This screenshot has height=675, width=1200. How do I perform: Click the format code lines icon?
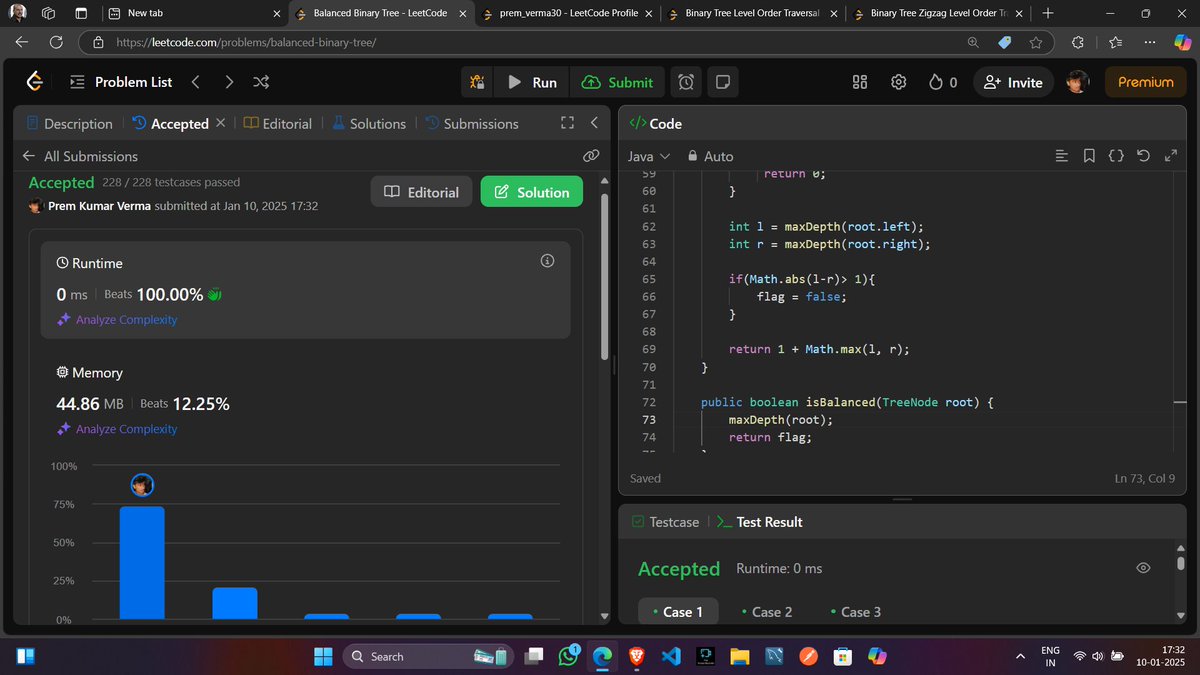click(1062, 156)
